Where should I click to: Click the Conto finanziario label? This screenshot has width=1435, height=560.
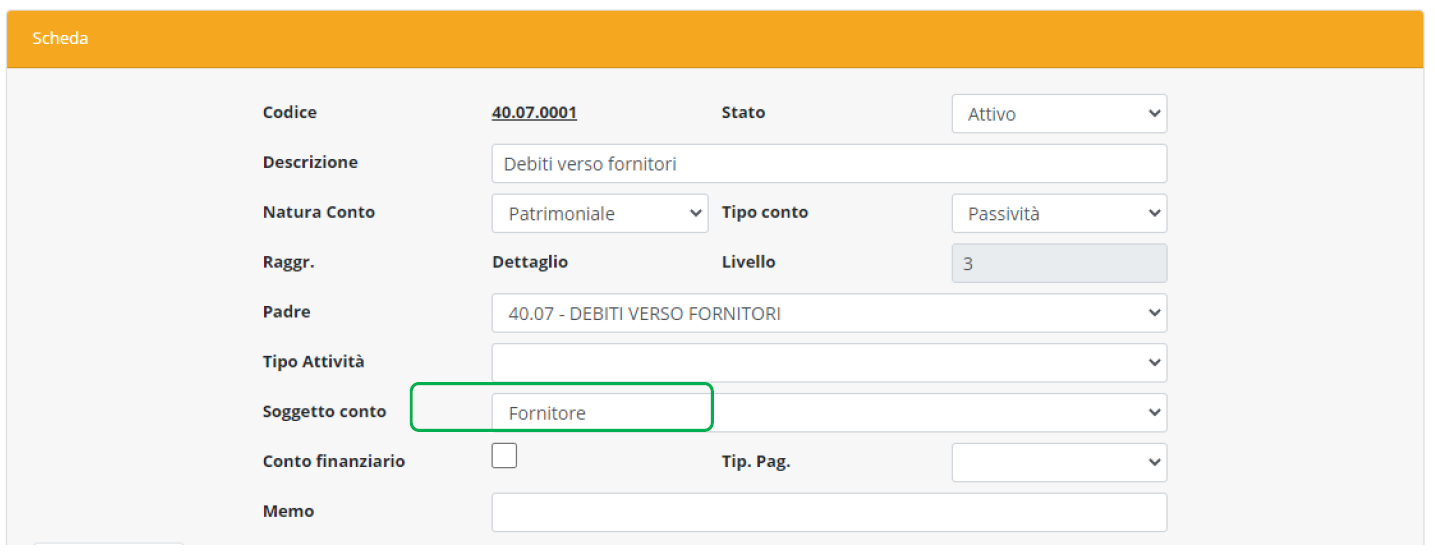[x=333, y=462]
